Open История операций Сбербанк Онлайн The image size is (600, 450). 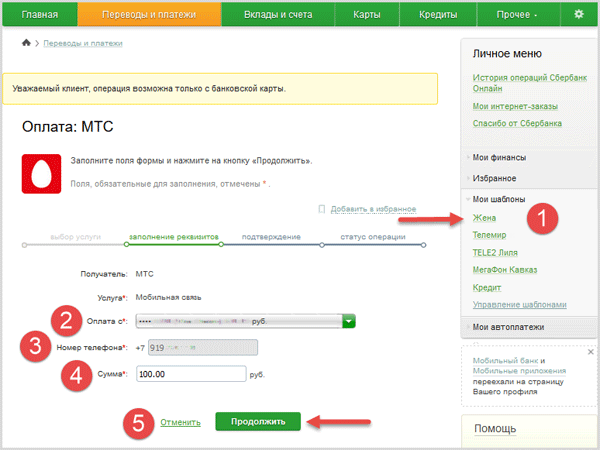(530, 83)
